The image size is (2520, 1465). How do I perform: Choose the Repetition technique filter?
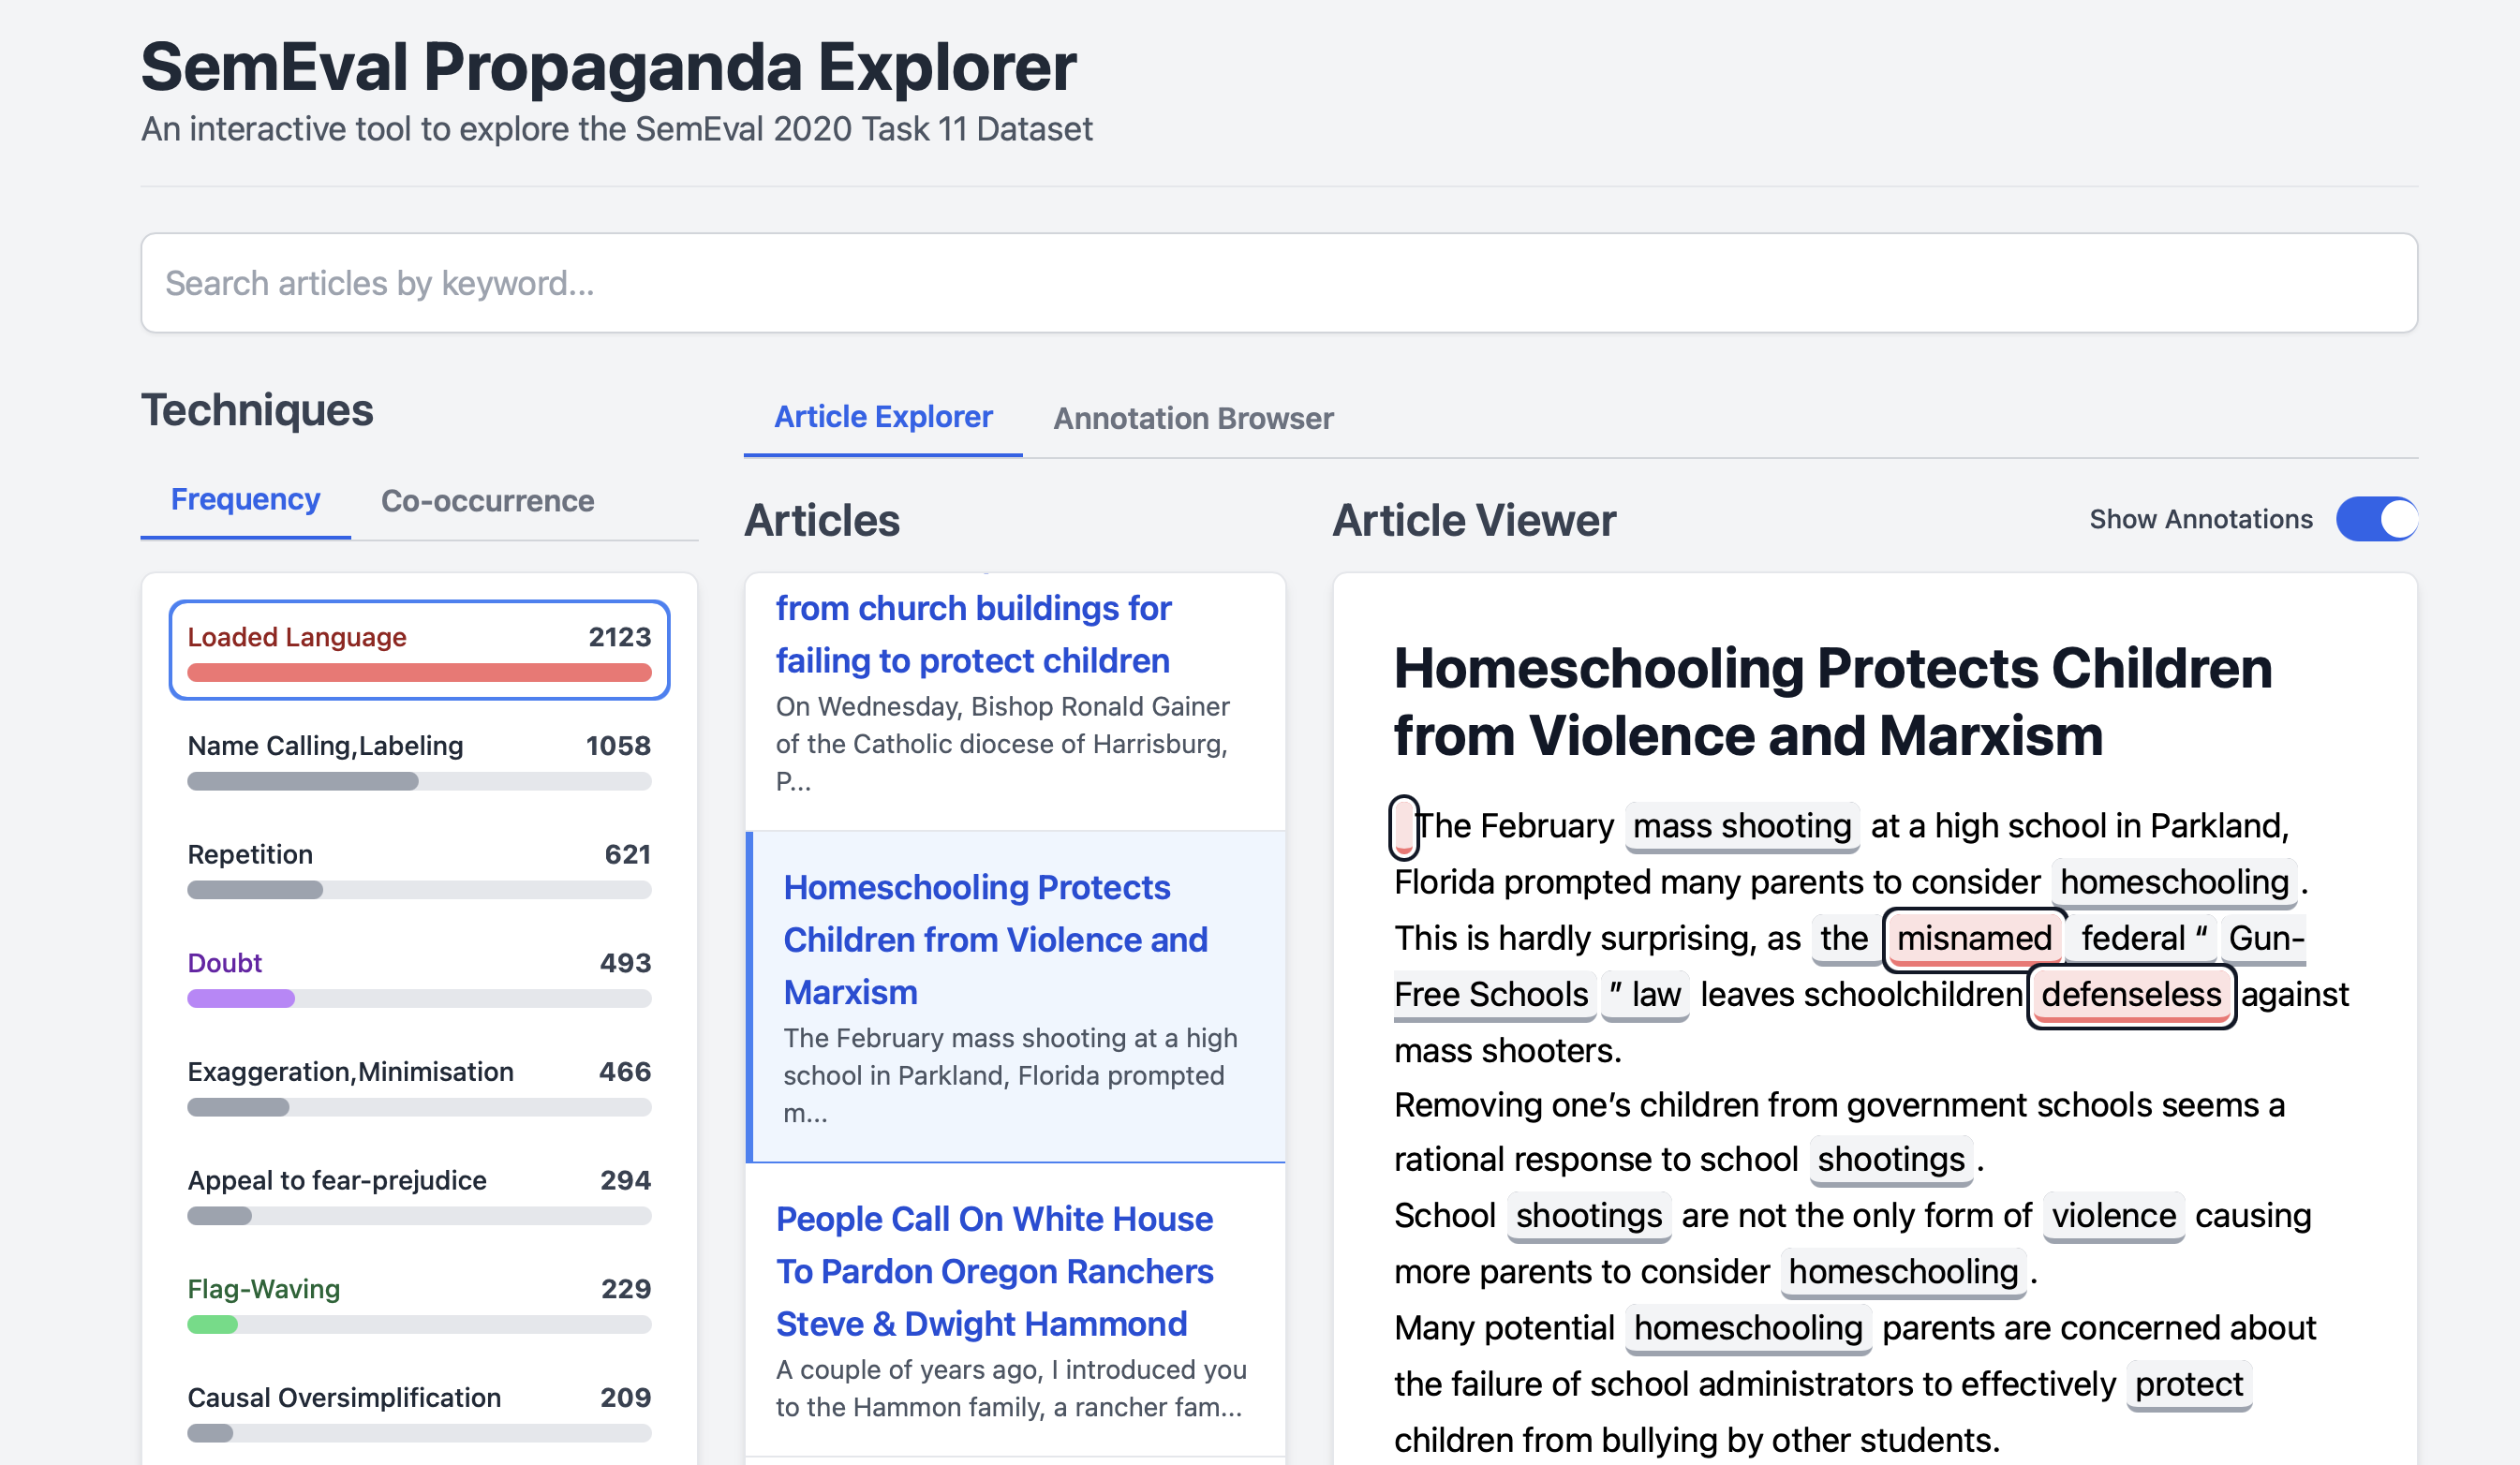tap(419, 869)
